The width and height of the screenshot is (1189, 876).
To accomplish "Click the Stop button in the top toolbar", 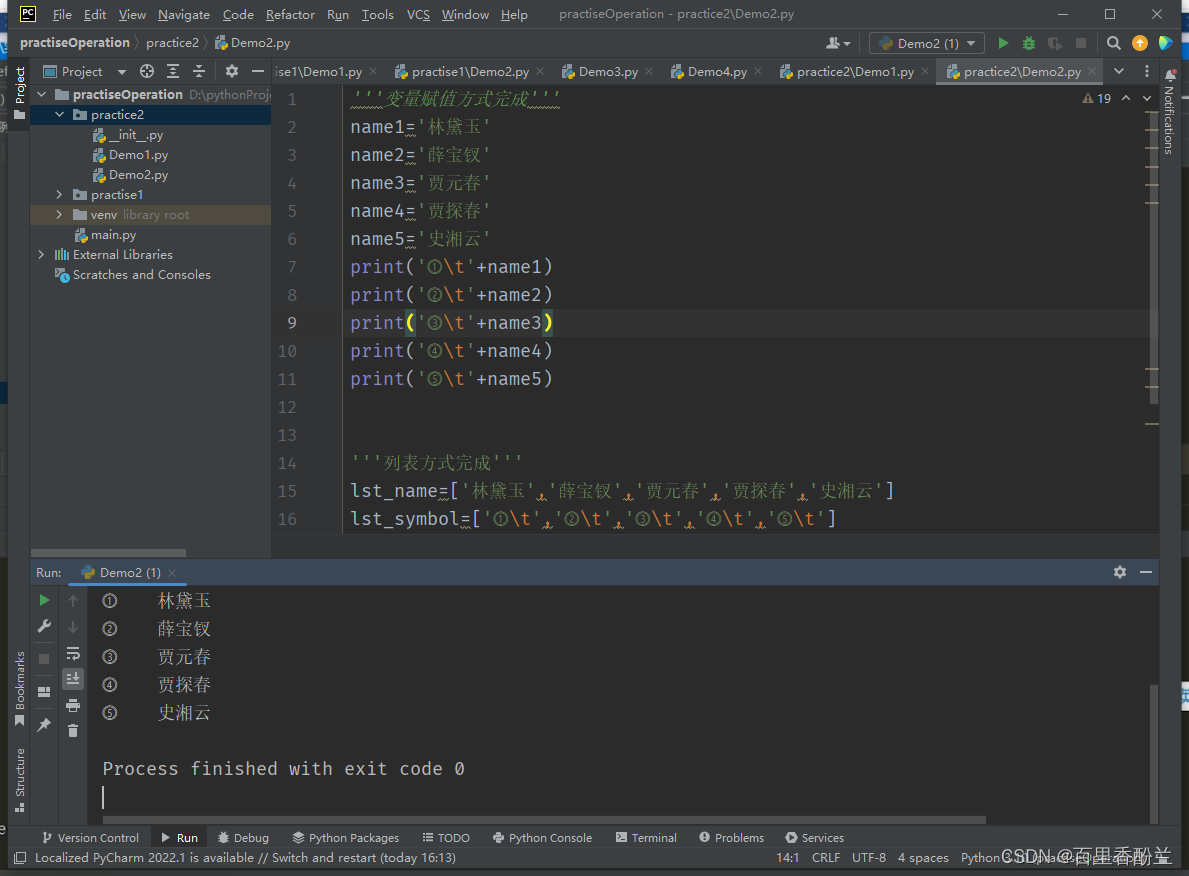I will pos(1081,43).
